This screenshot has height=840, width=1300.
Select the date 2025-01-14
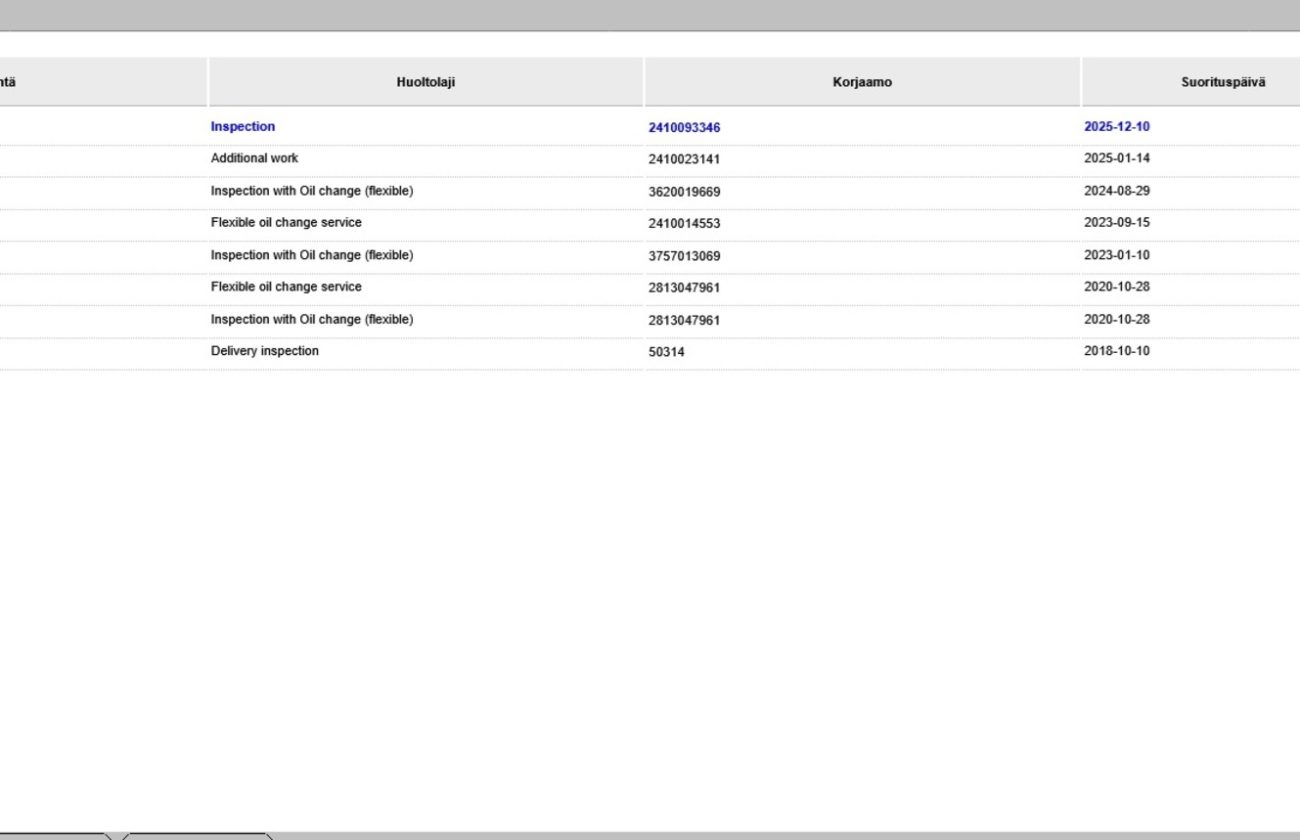1116,158
